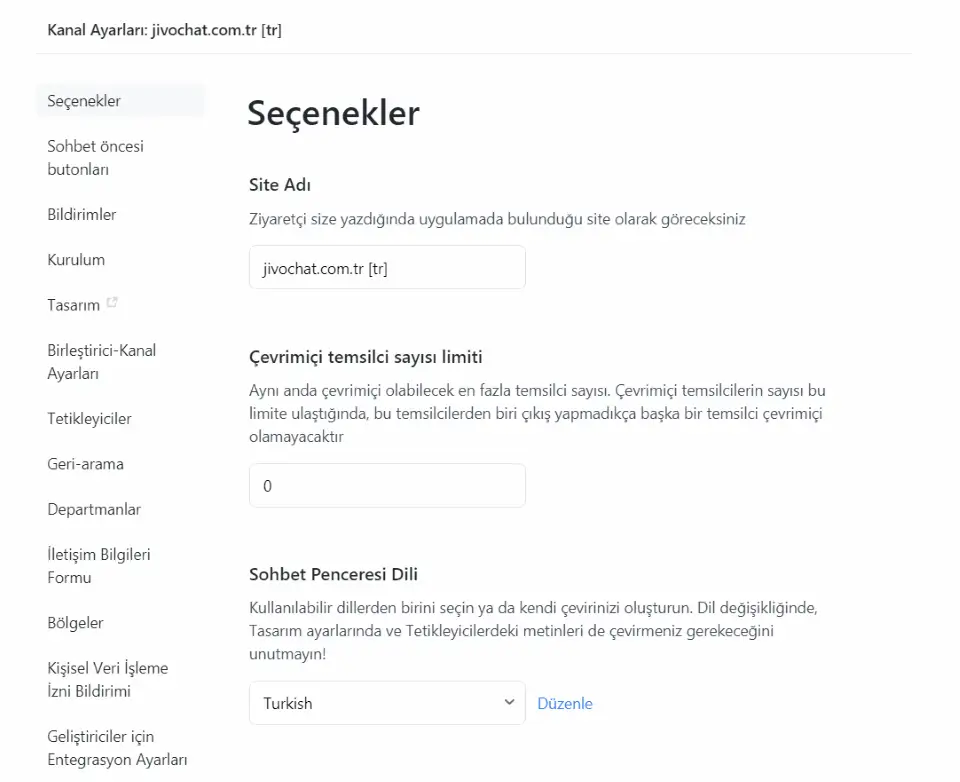This screenshot has width=960, height=782.
Task: Open Sohbet öncesi butonları settings
Action: click(x=95, y=158)
